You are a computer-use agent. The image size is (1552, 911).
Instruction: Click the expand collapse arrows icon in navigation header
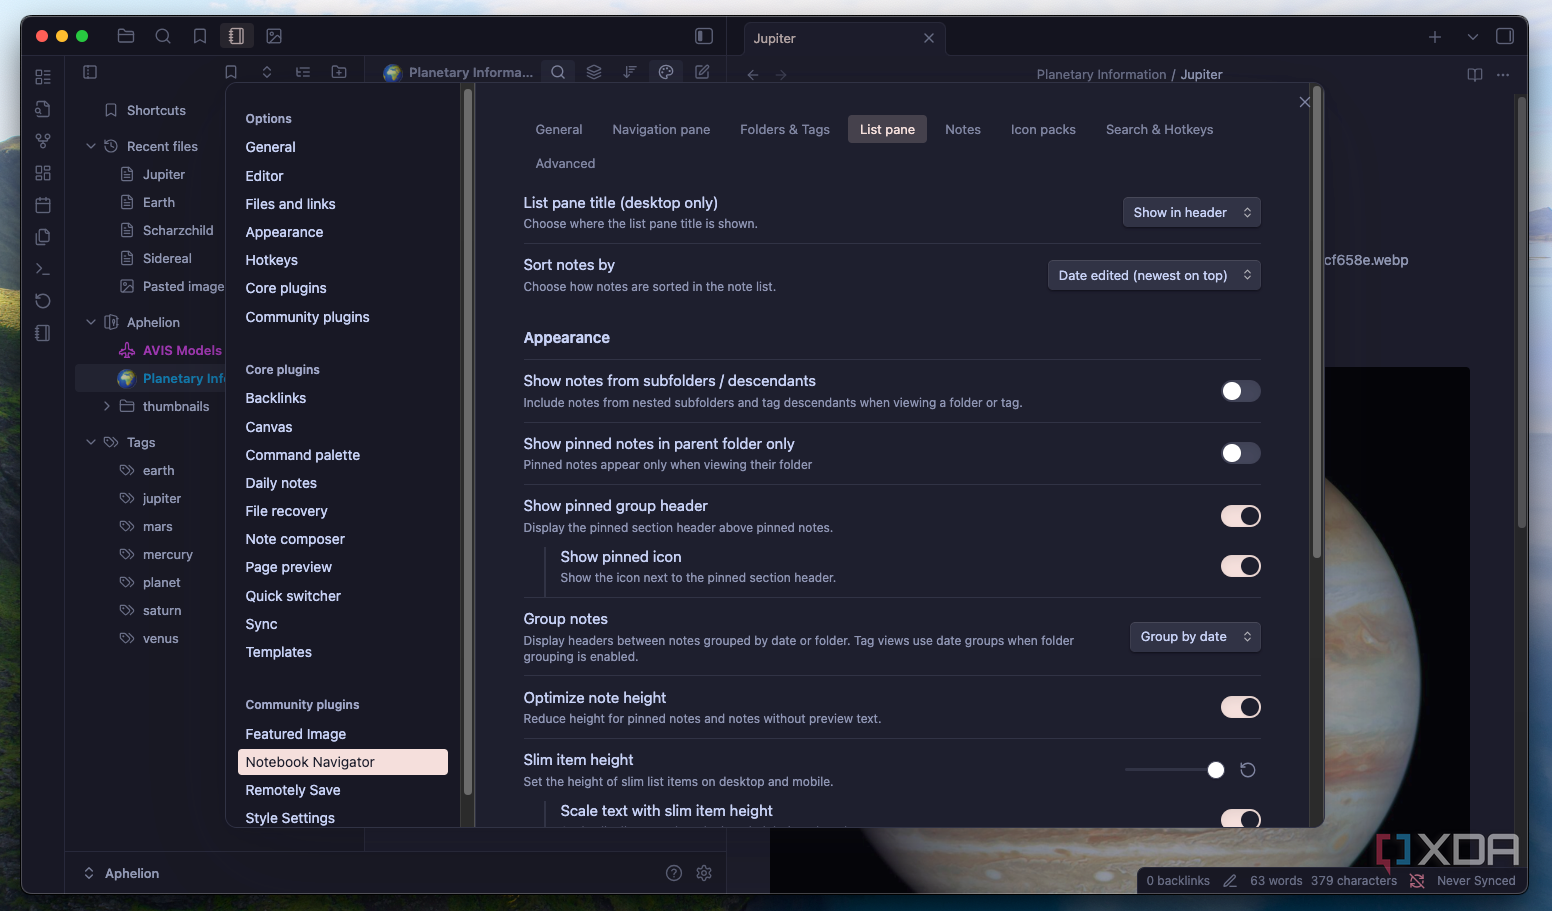tap(267, 72)
